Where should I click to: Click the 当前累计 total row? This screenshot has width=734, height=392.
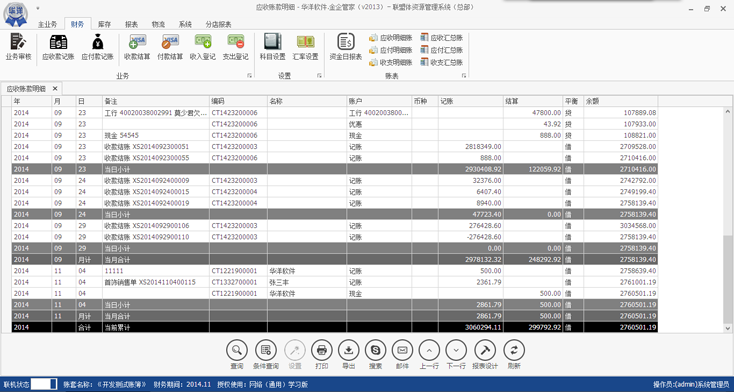tap(335, 327)
